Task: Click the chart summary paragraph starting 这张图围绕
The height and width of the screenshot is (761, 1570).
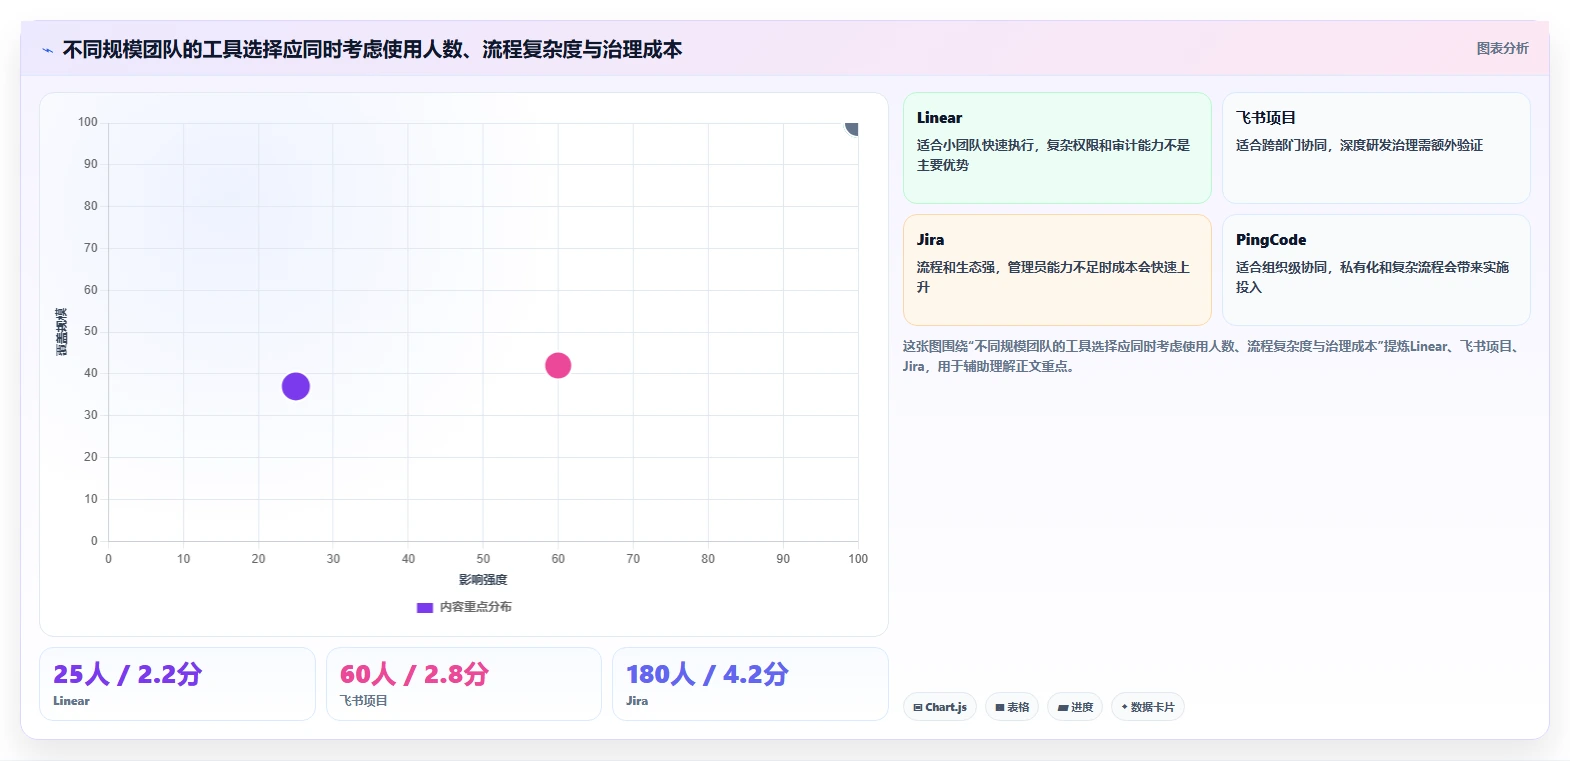Action: 1214,356
